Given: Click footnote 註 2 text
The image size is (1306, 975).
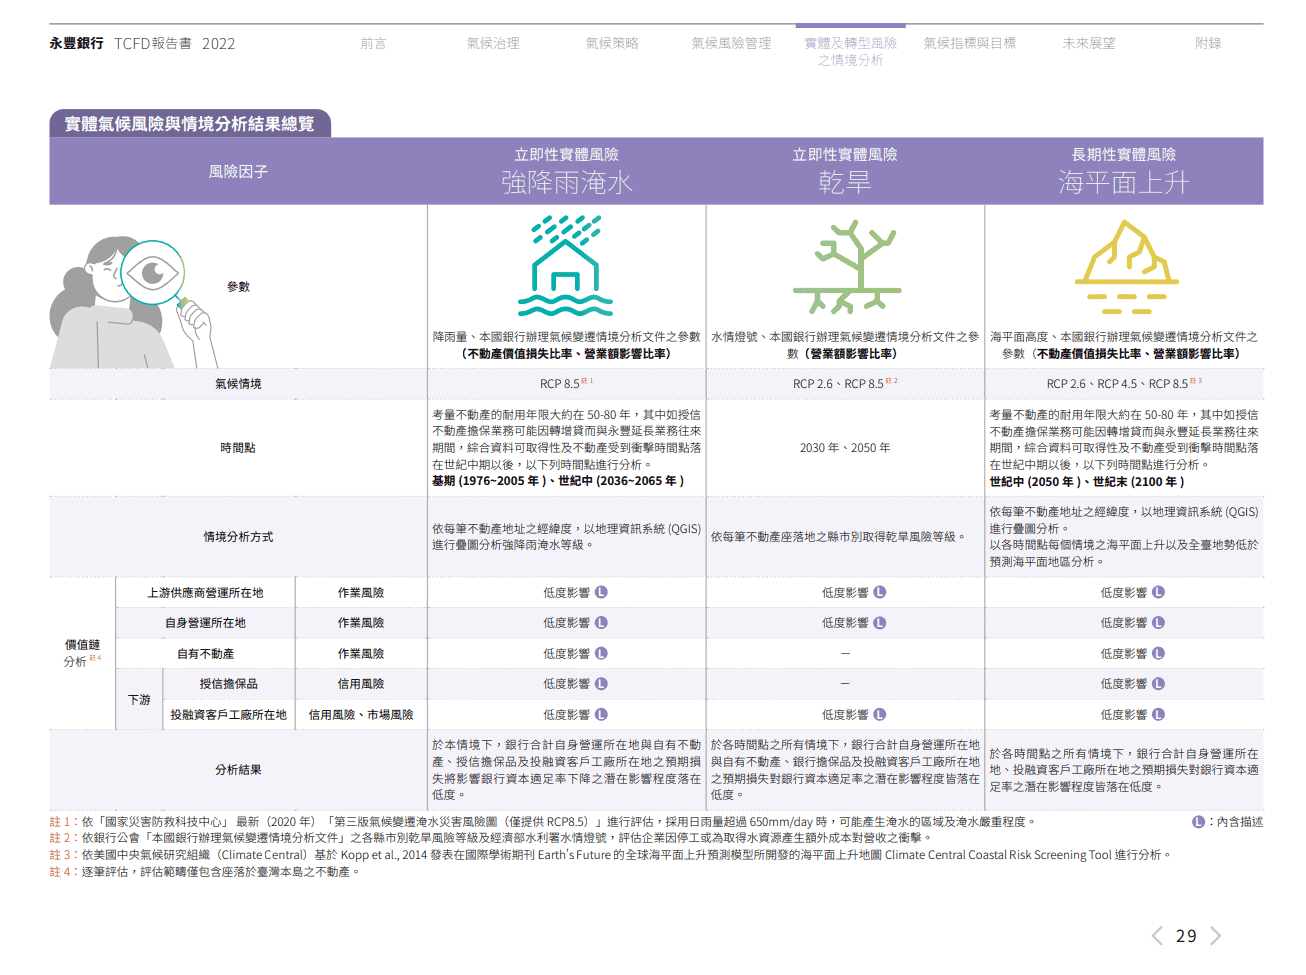Looking at the screenshot, I should 490,838.
